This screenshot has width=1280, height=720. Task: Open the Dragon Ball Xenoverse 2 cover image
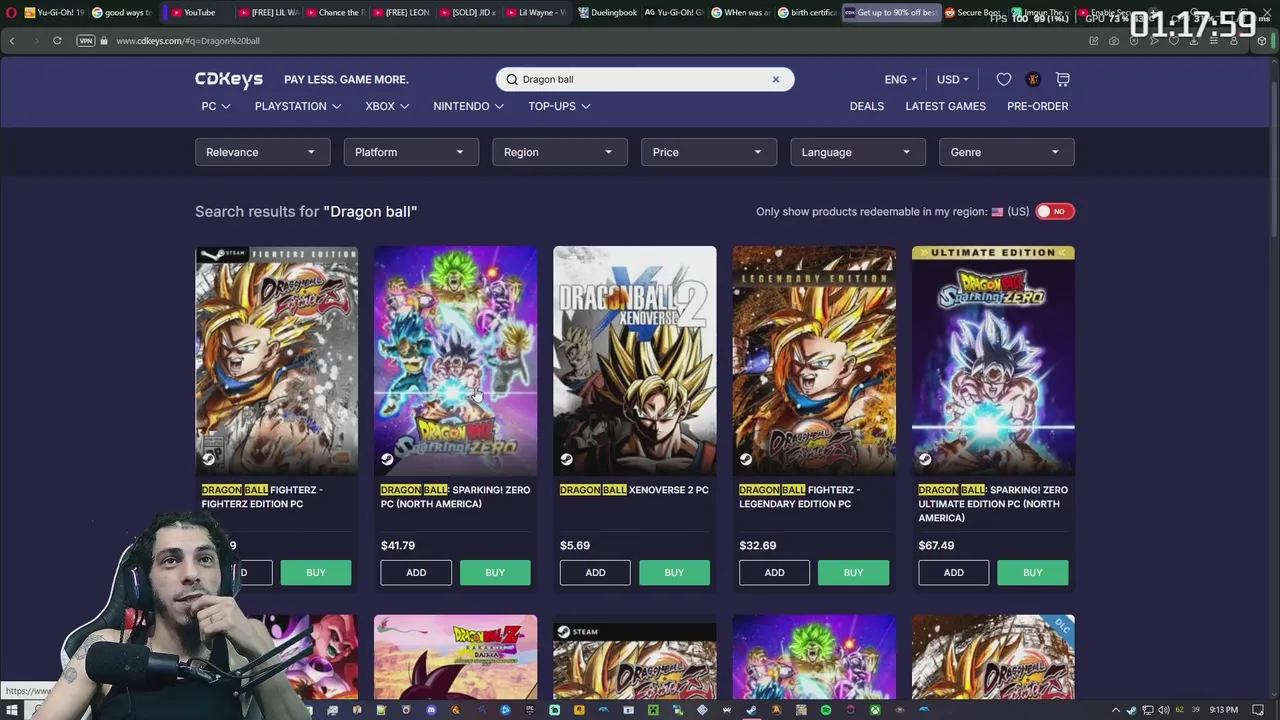[x=635, y=360]
